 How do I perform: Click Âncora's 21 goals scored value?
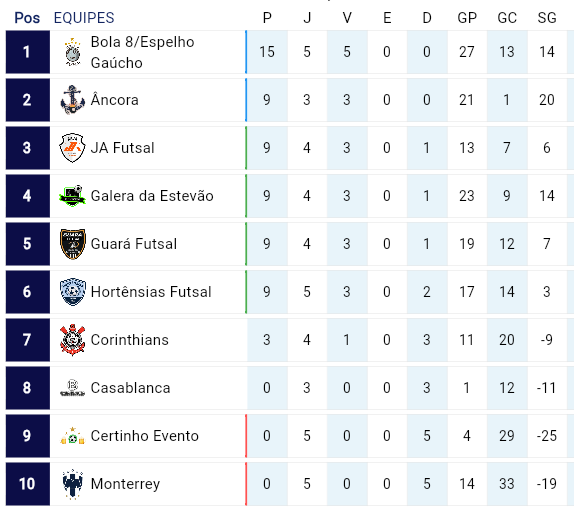466,100
